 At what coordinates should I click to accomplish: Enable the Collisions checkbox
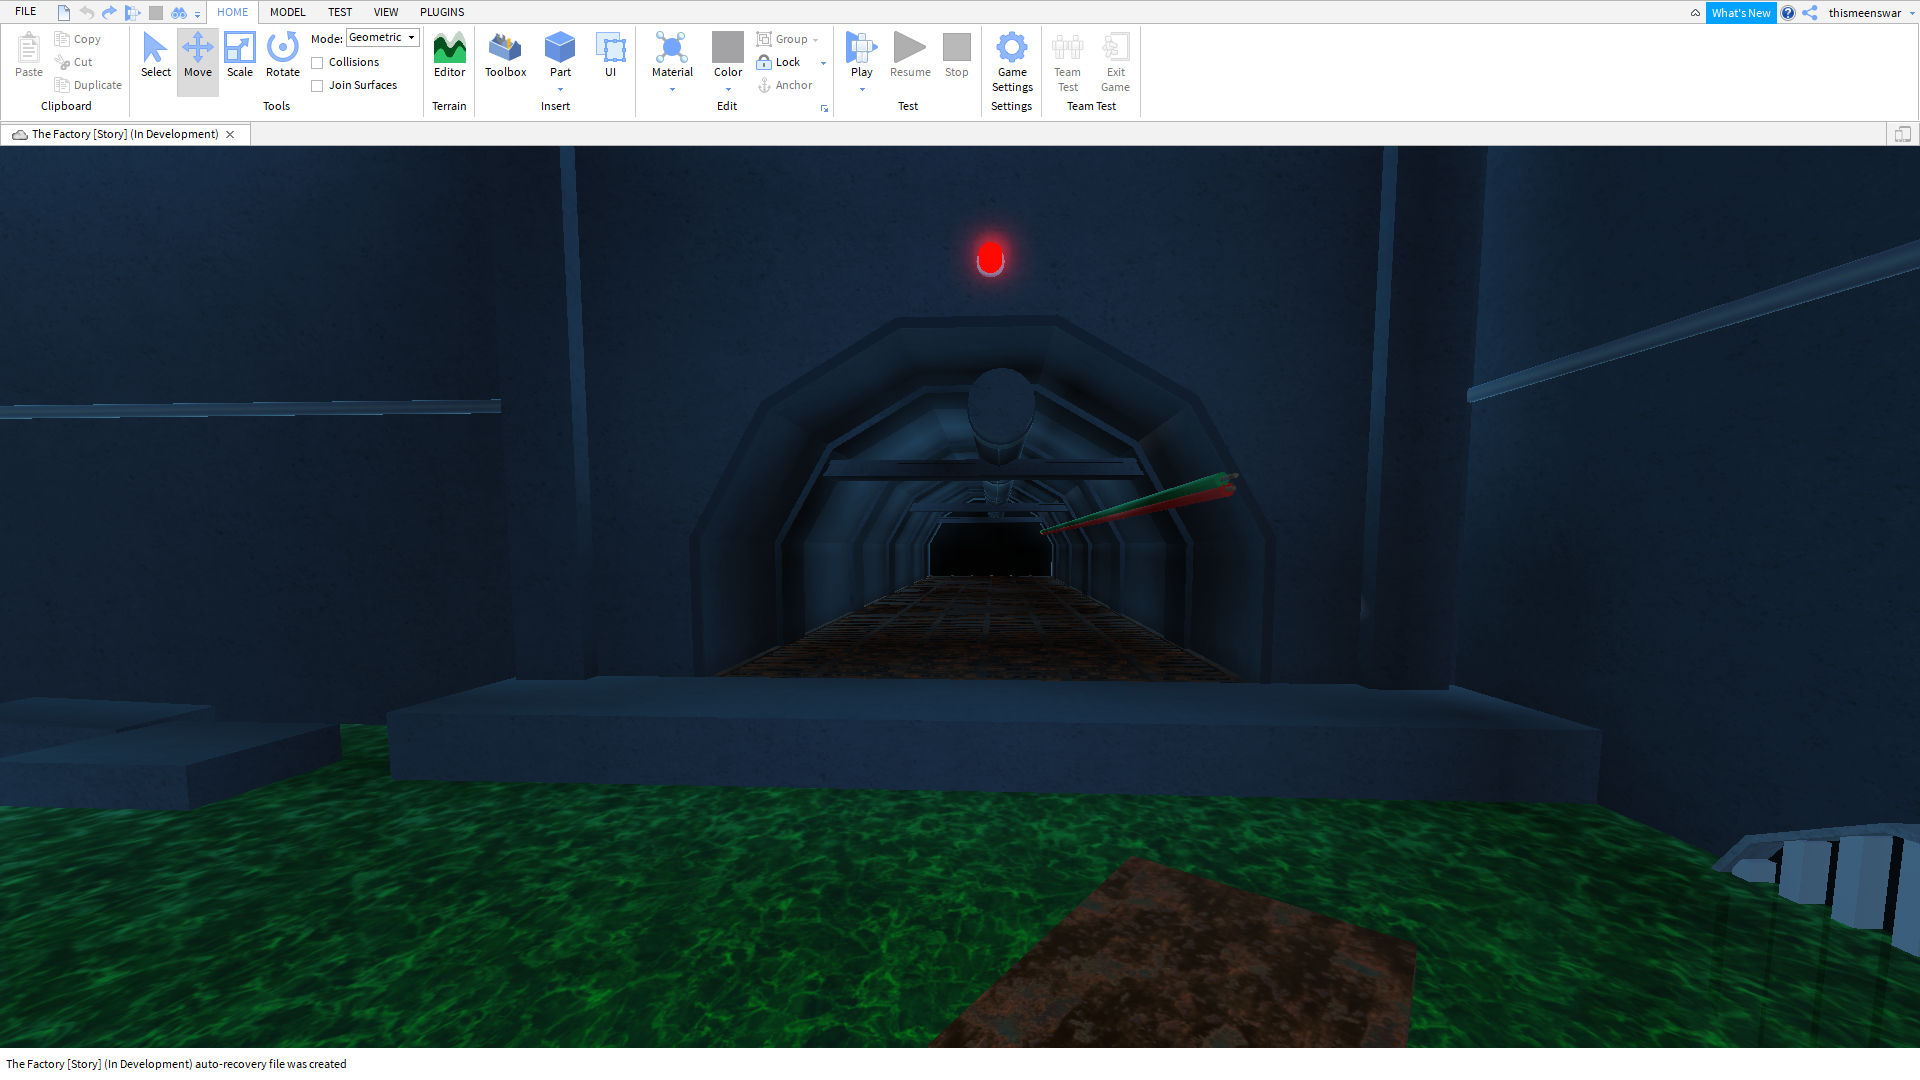click(x=316, y=61)
